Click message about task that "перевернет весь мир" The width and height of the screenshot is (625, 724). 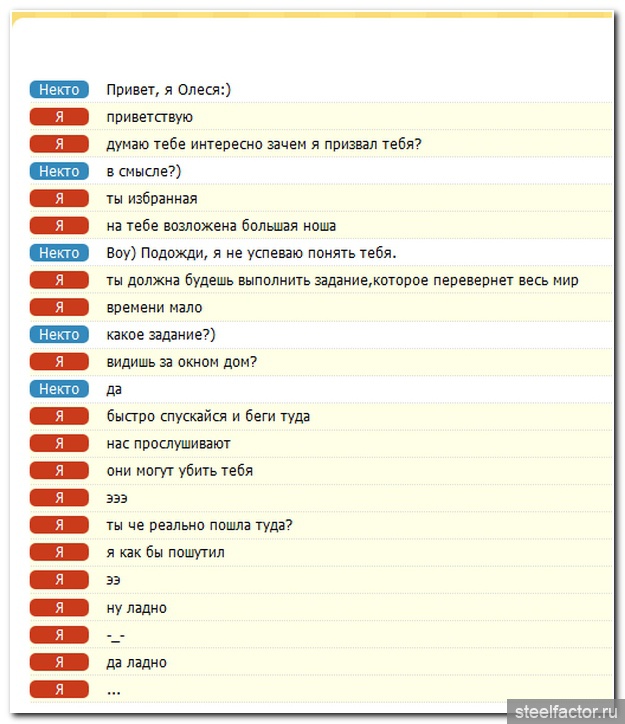point(342,280)
